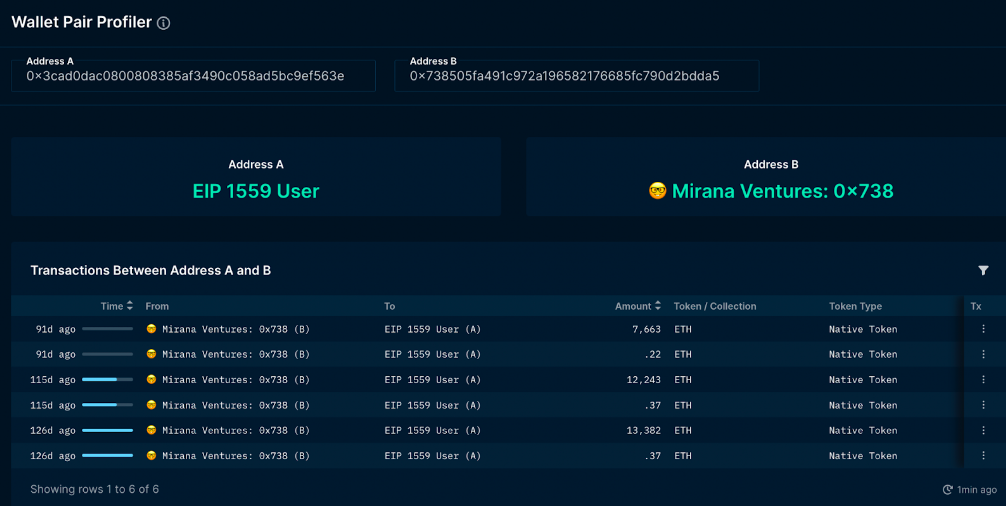This screenshot has width=1006, height=506.
Task: Click Native Token in the 13,382 ETH row
Action: [863, 430]
